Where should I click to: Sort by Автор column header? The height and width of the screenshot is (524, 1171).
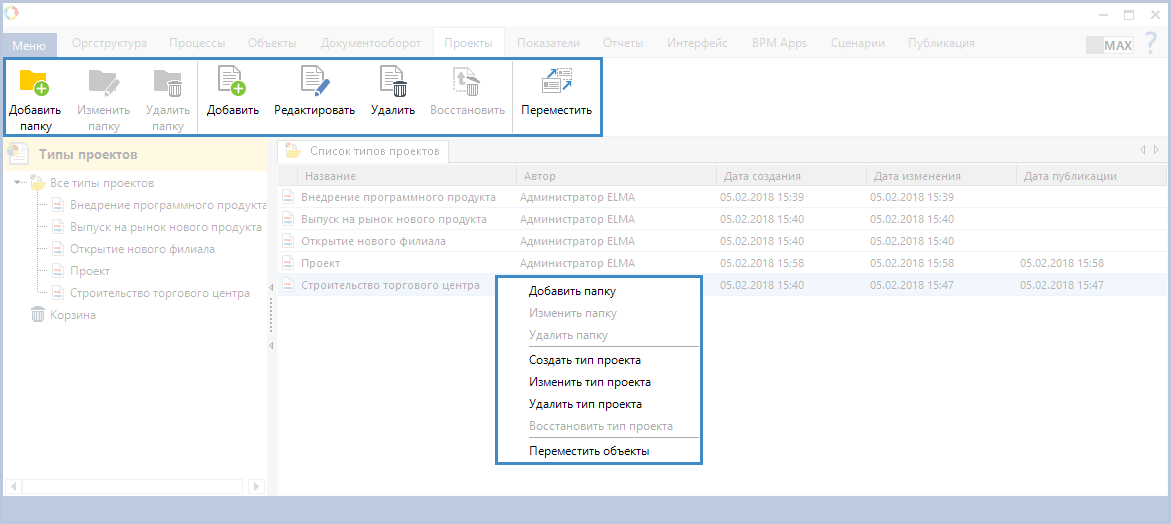[616, 176]
